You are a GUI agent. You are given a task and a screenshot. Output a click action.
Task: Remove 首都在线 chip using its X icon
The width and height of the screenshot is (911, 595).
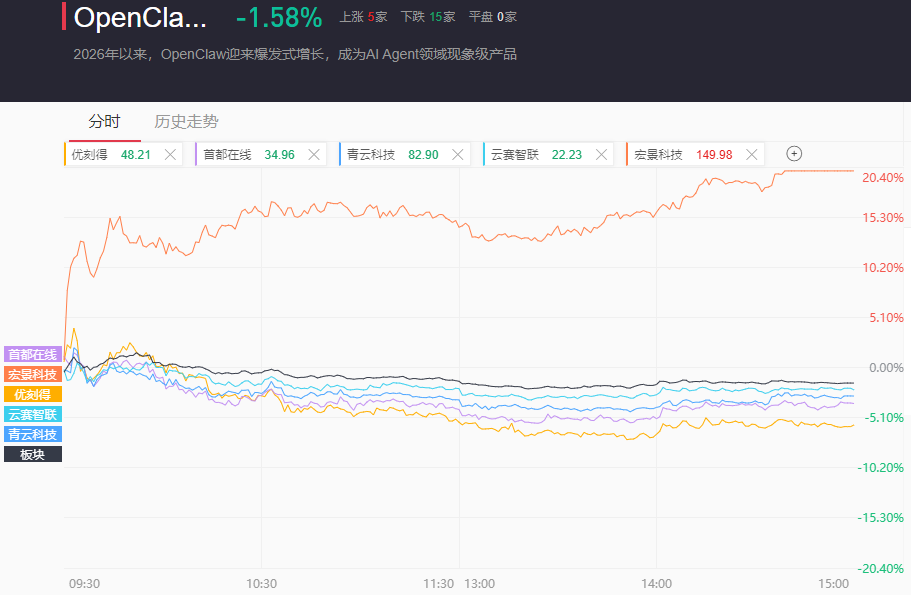point(314,154)
